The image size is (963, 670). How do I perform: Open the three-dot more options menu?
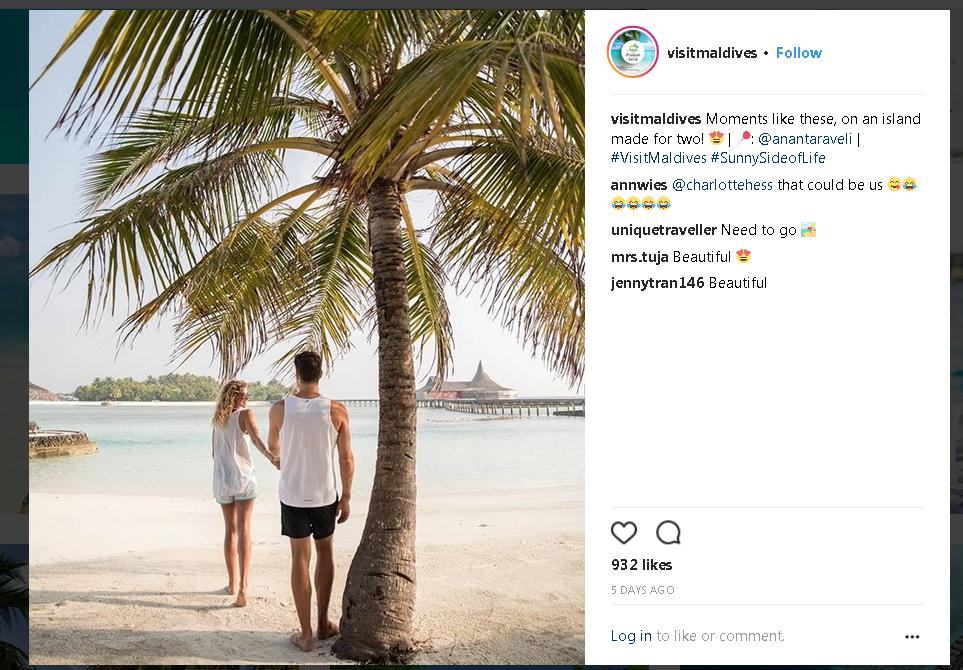click(912, 636)
